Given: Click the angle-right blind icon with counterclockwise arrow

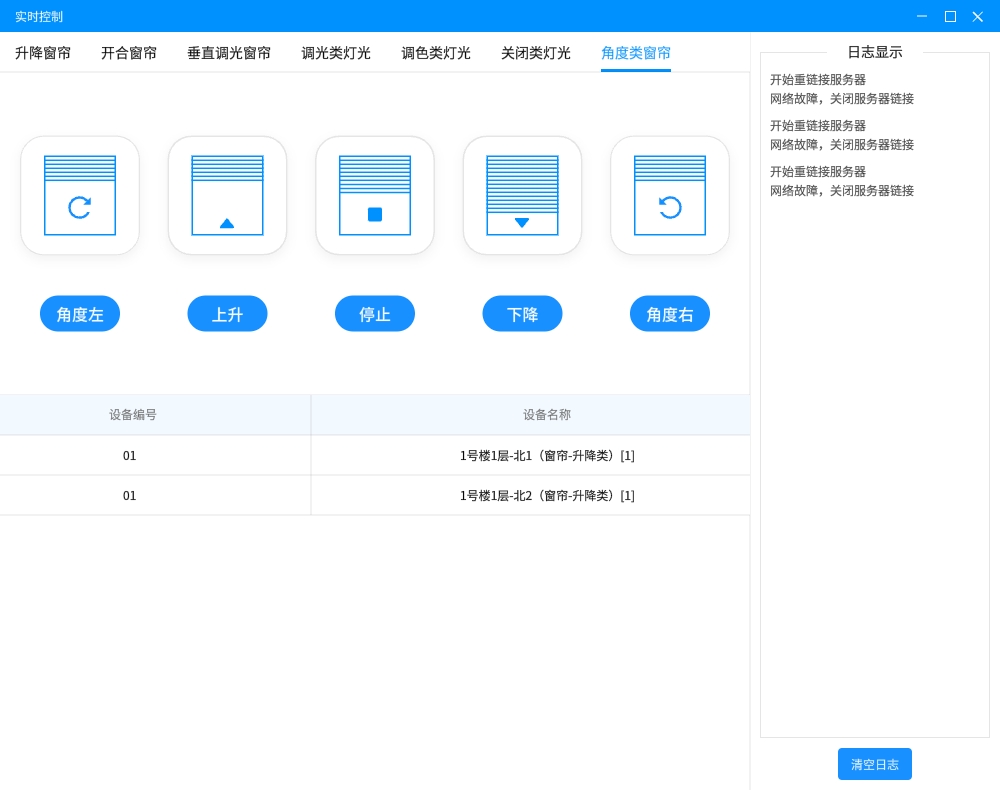Looking at the screenshot, I should tap(670, 196).
